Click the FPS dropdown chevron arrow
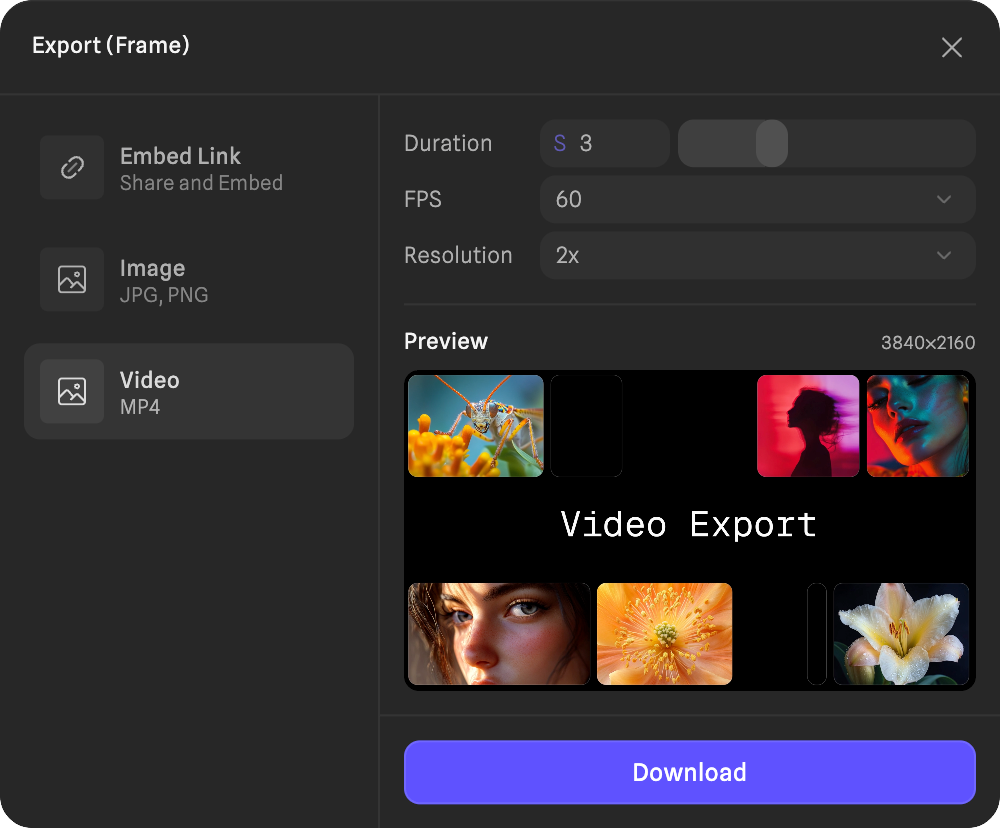 click(943, 200)
